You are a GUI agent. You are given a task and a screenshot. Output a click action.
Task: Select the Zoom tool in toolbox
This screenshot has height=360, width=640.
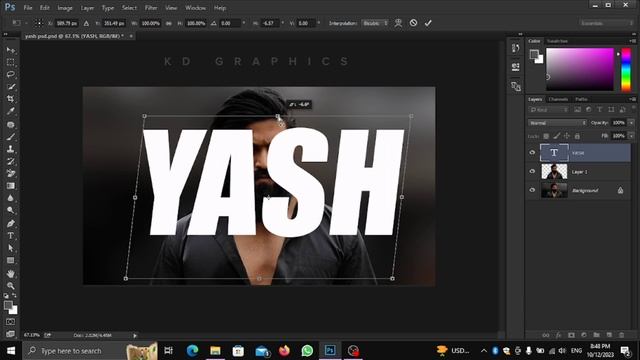pos(11,286)
